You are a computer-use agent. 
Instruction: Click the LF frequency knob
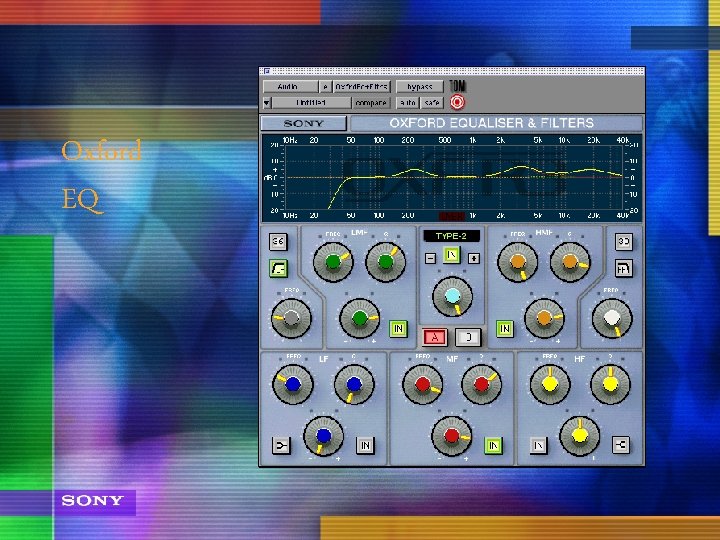293,384
